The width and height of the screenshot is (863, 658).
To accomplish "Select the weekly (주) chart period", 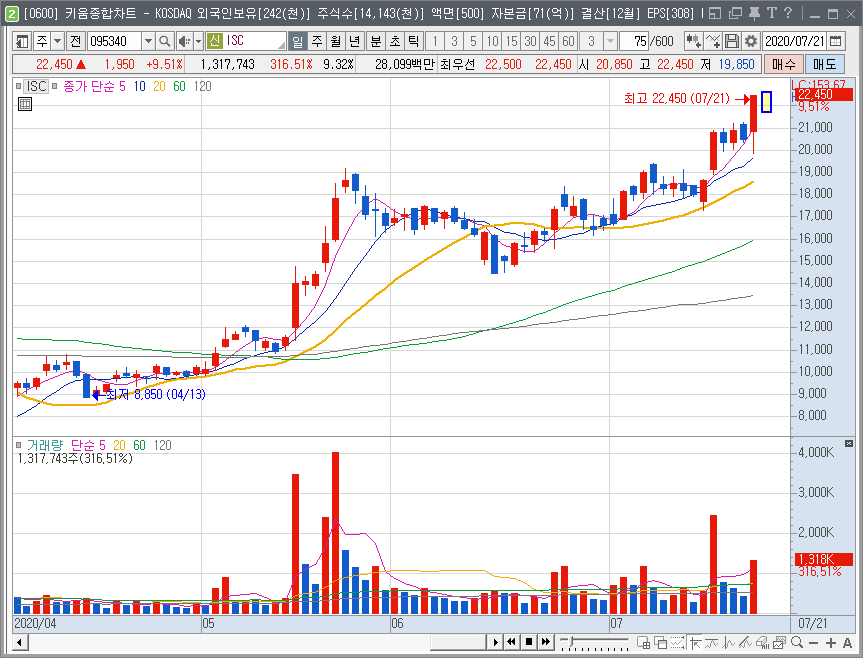I will pyautogui.click(x=317, y=41).
